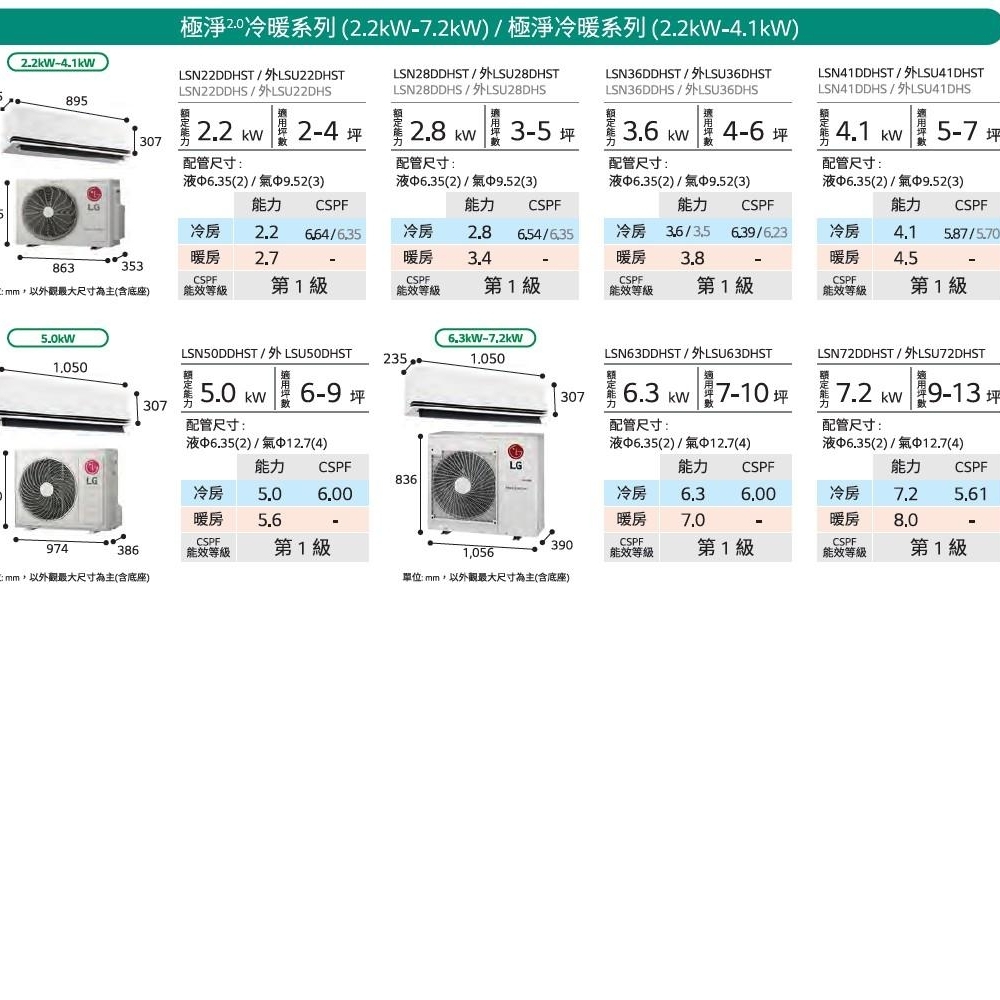Viewport: 1000px width, 1000px height.
Task: Click 第 1 級 efficiency grade for LSN63
Action: click(726, 547)
